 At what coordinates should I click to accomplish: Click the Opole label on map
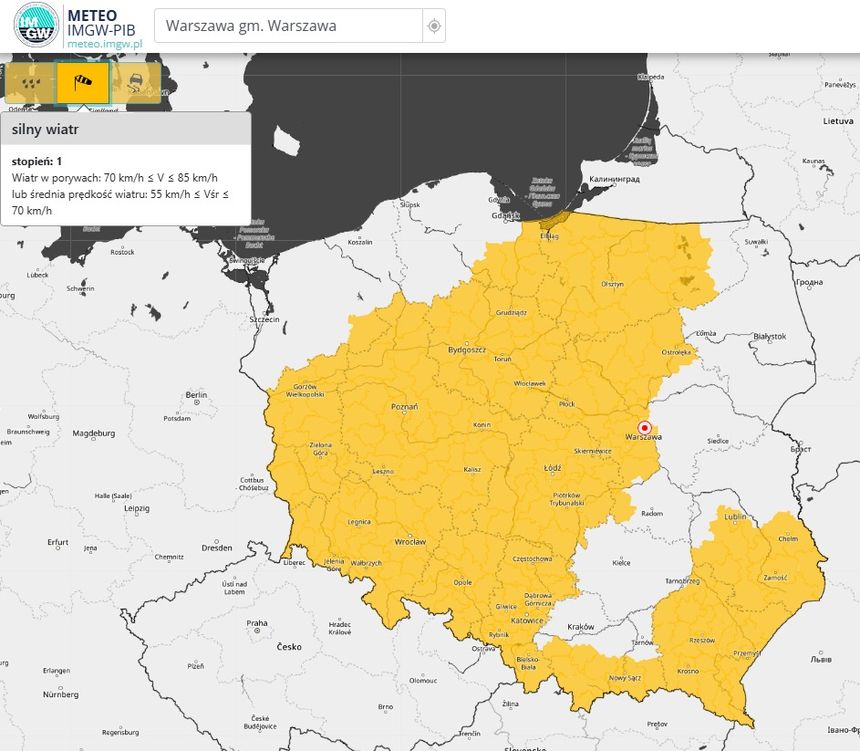click(463, 583)
